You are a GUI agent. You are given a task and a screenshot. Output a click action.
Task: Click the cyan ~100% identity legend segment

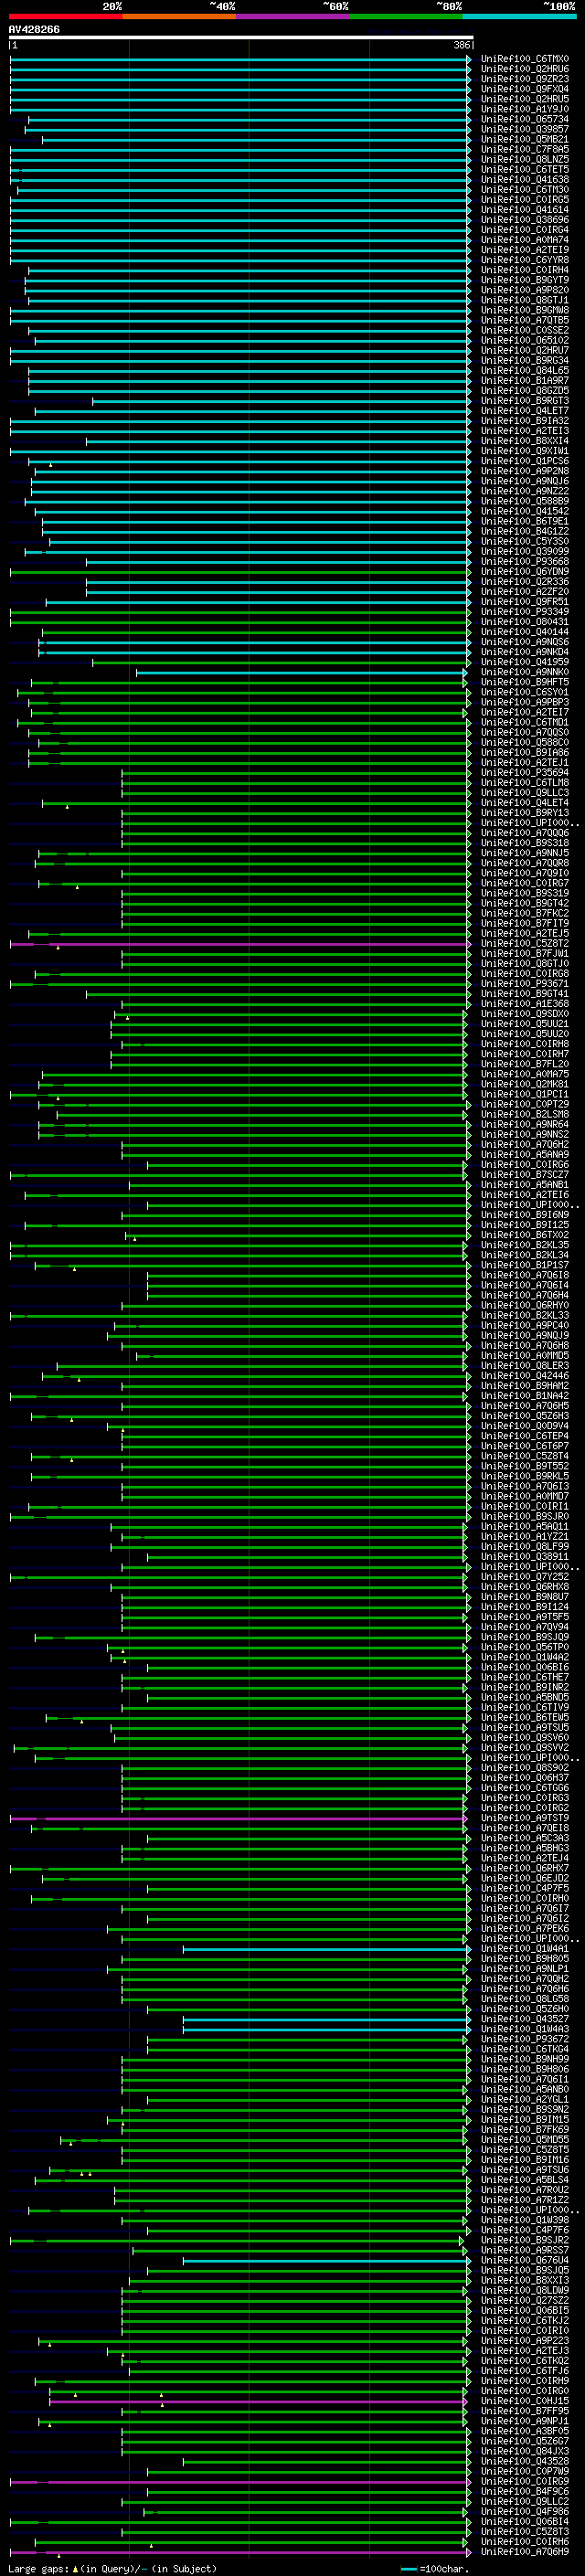(520, 17)
